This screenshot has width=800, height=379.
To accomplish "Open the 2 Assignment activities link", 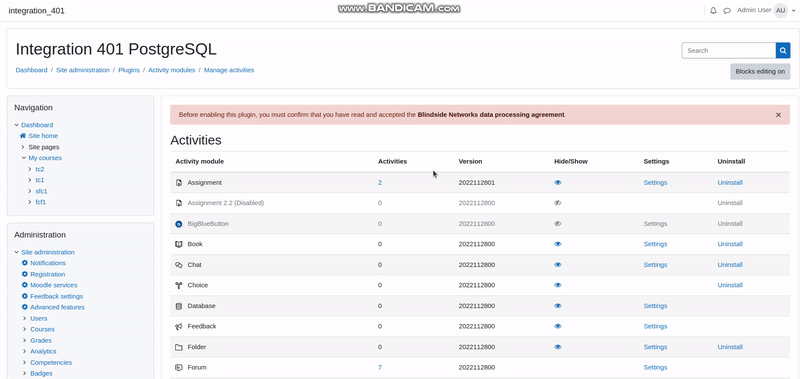I will (380, 183).
